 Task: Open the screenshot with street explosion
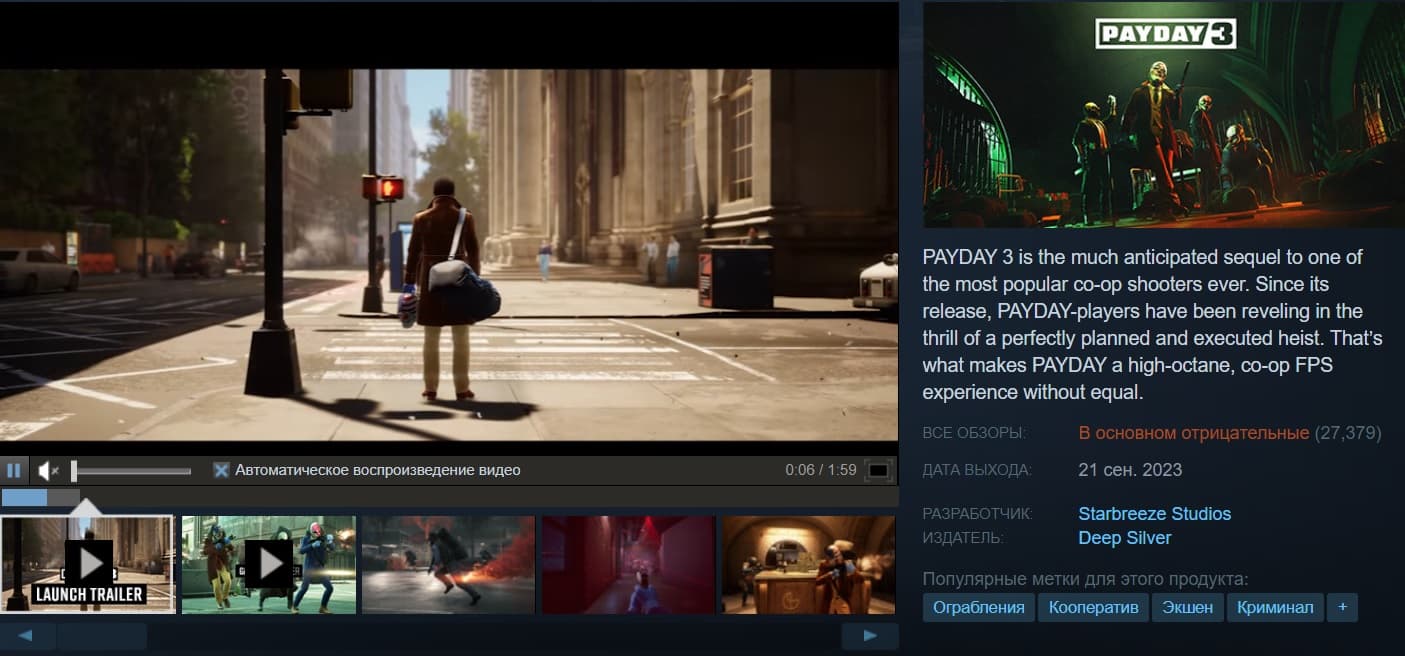pyautogui.click(x=448, y=565)
